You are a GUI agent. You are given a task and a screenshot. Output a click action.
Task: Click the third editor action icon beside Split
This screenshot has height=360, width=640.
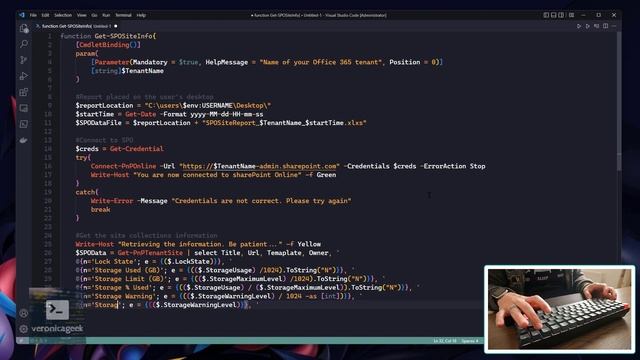[596, 26]
